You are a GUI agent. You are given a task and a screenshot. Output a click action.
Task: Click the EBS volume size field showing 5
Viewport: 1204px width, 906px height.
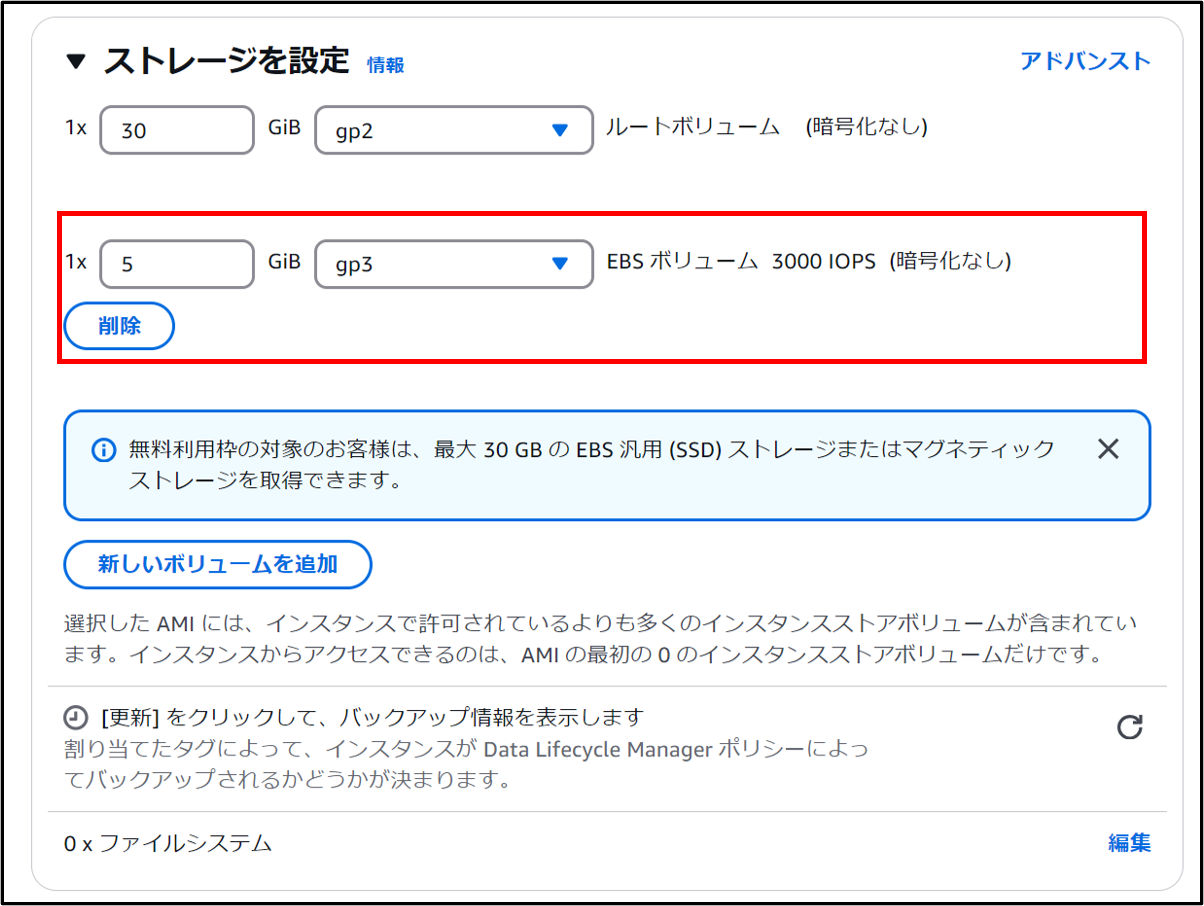point(177,264)
